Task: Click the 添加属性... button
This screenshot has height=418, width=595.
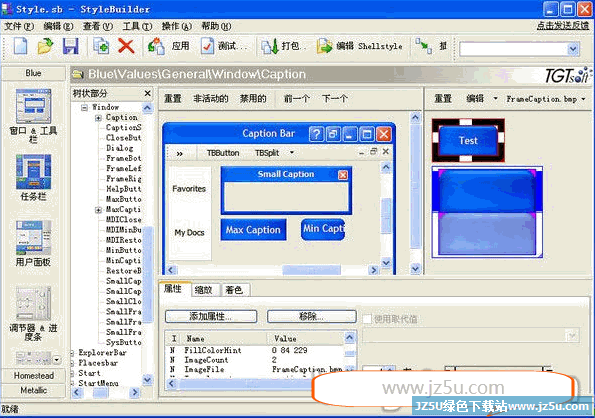Action: tap(211, 316)
